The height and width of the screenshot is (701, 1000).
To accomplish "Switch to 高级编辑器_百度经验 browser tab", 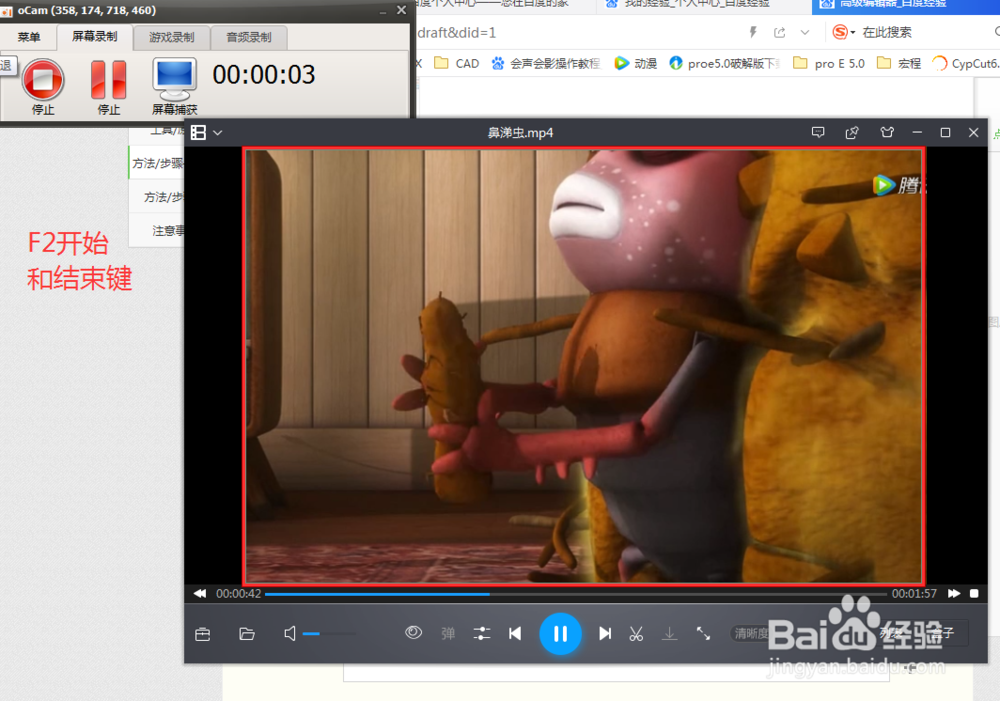I will [x=906, y=4].
